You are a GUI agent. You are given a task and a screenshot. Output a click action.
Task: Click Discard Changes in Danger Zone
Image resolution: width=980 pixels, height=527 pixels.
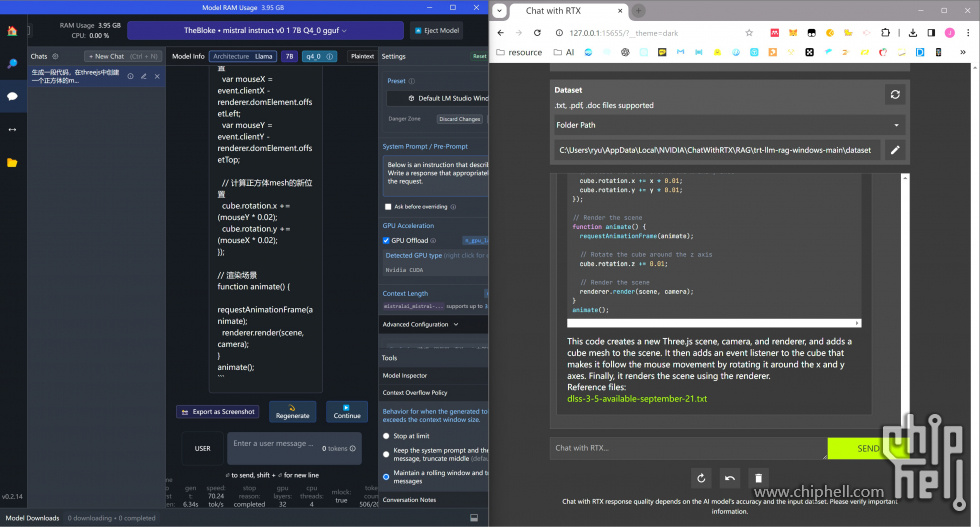[459, 119]
